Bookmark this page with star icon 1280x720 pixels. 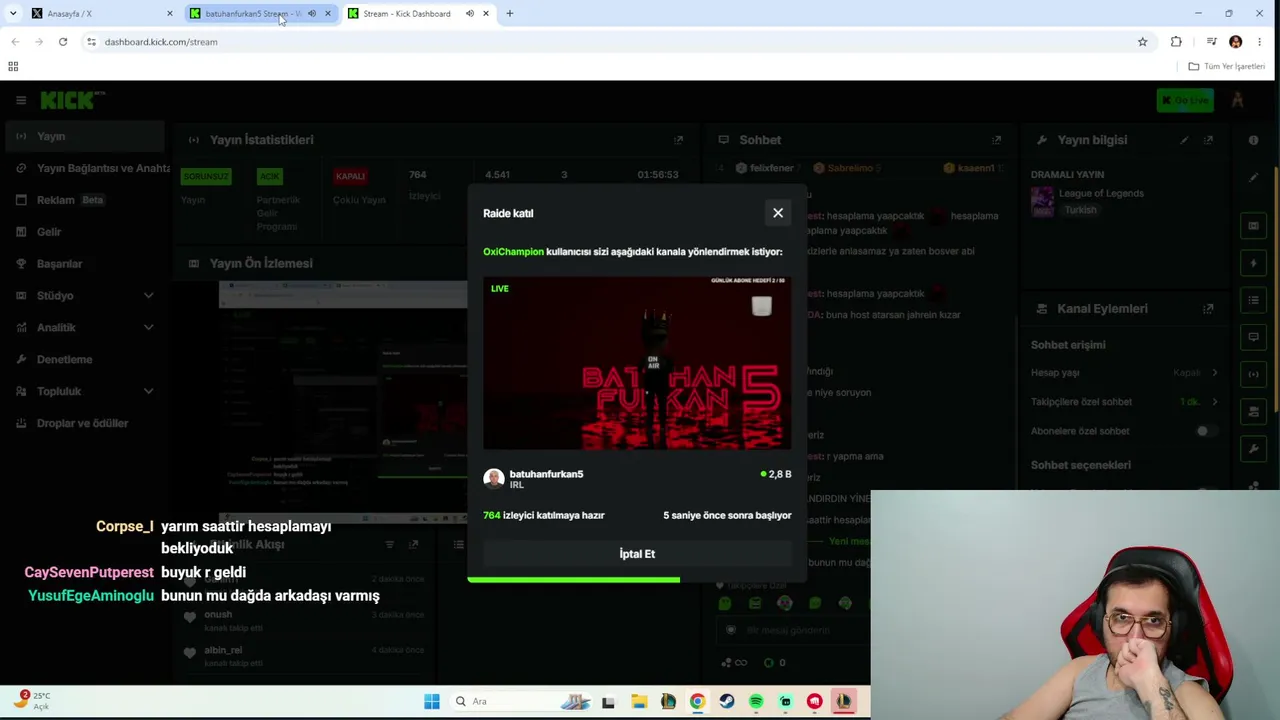click(1142, 42)
